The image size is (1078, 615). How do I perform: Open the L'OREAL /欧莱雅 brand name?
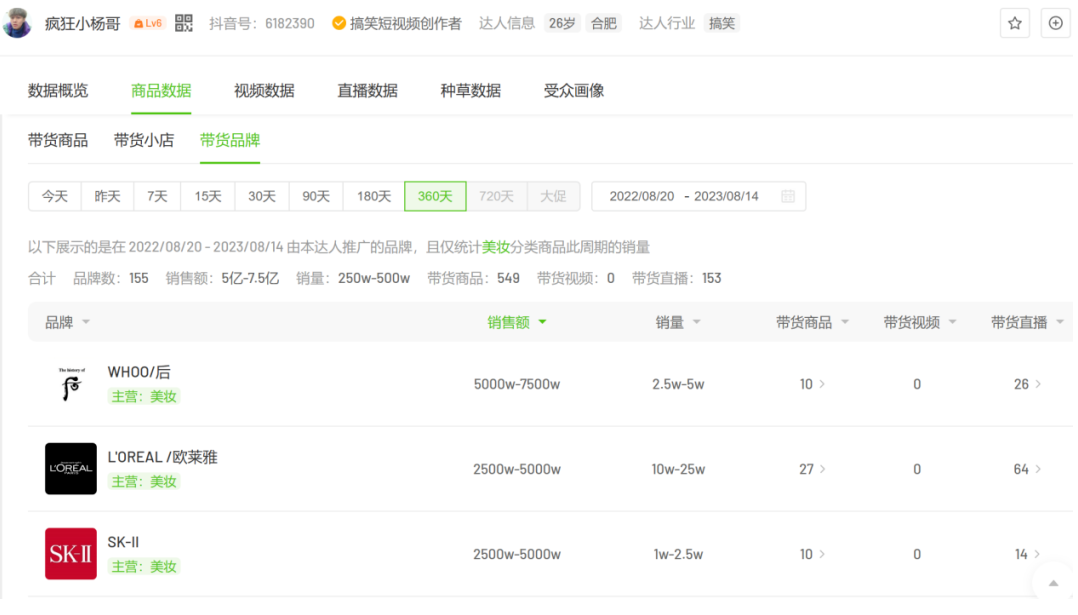[162, 458]
